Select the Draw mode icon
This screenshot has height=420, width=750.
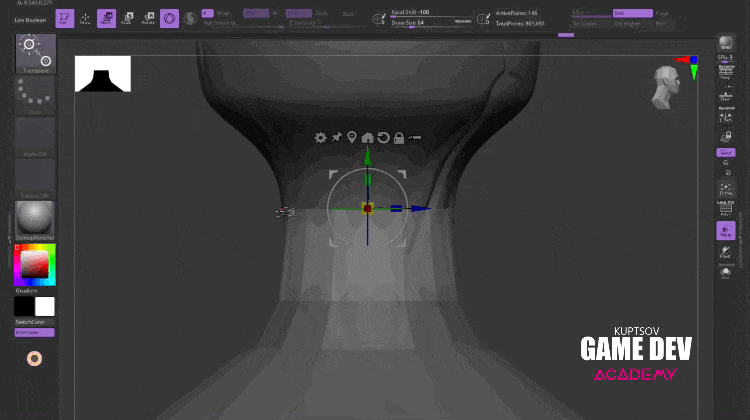point(85,19)
